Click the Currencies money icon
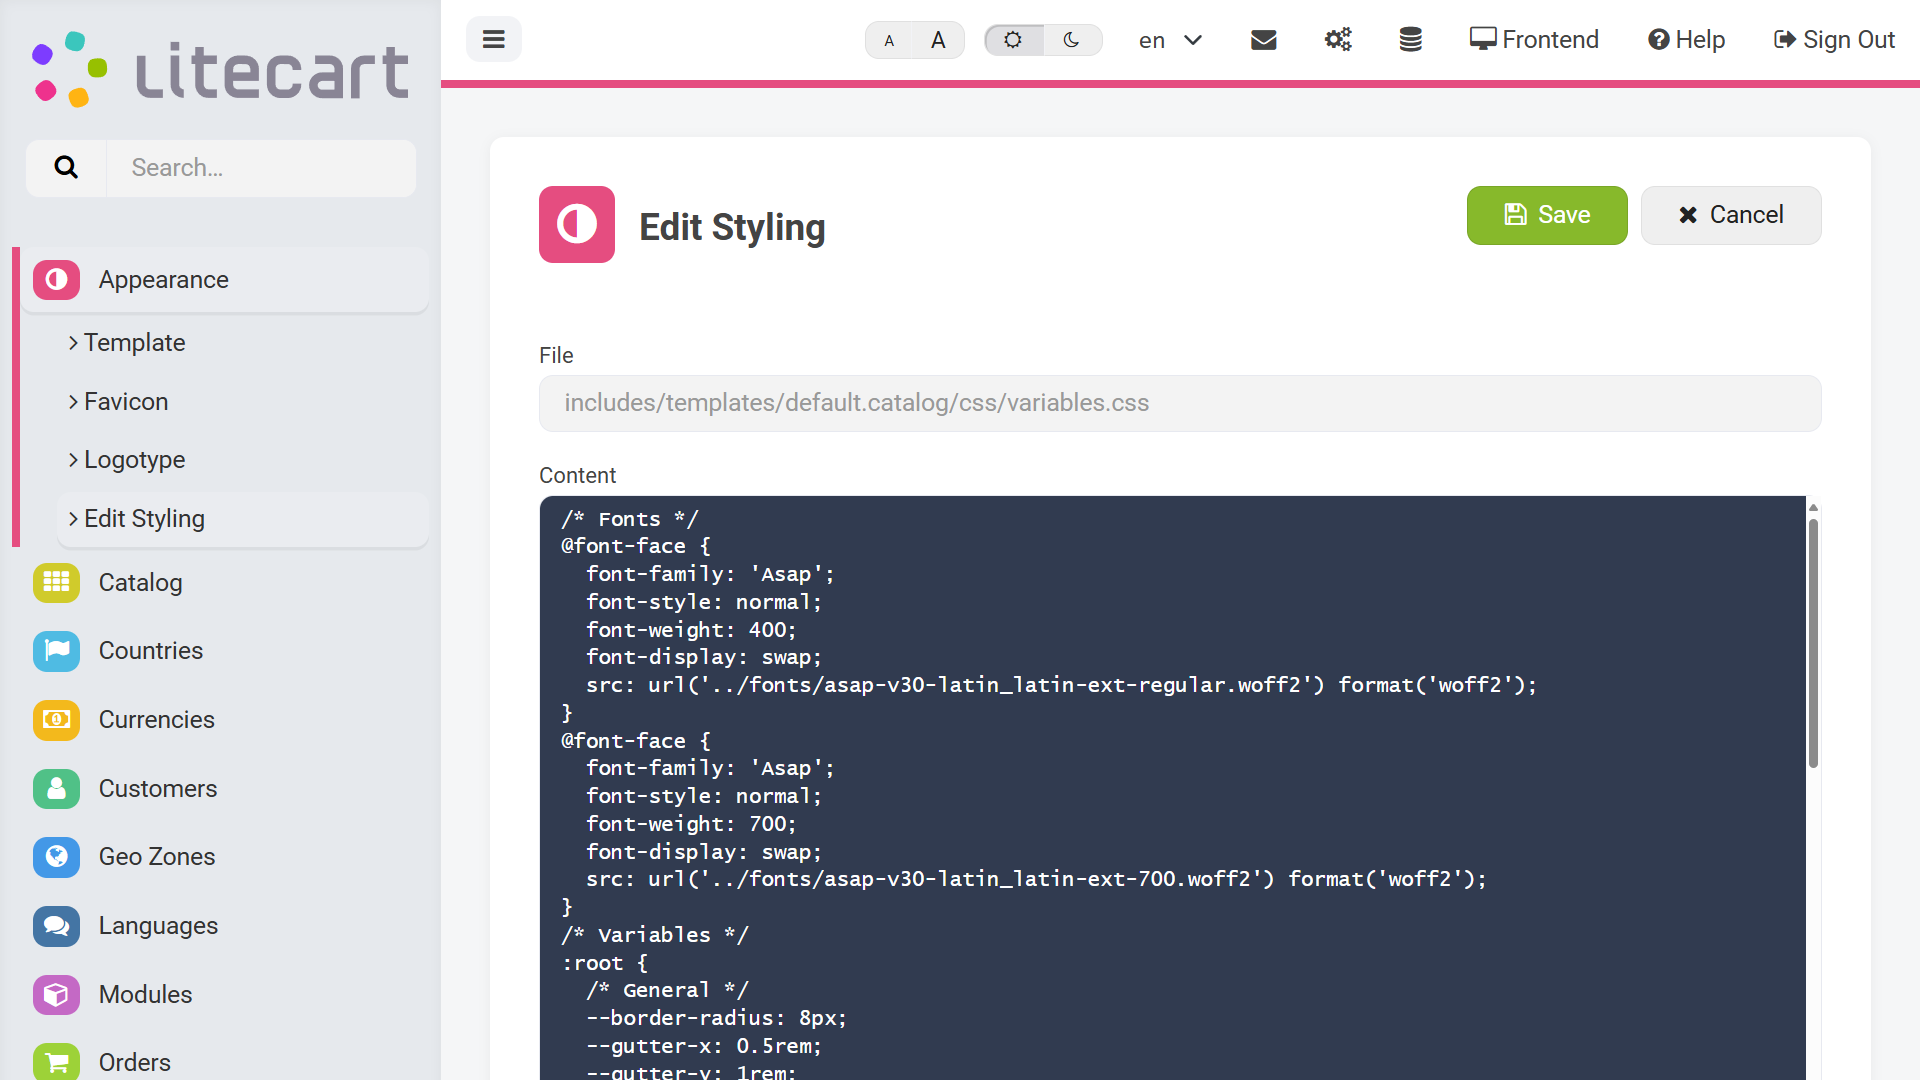The height and width of the screenshot is (1080, 1920). [56, 720]
